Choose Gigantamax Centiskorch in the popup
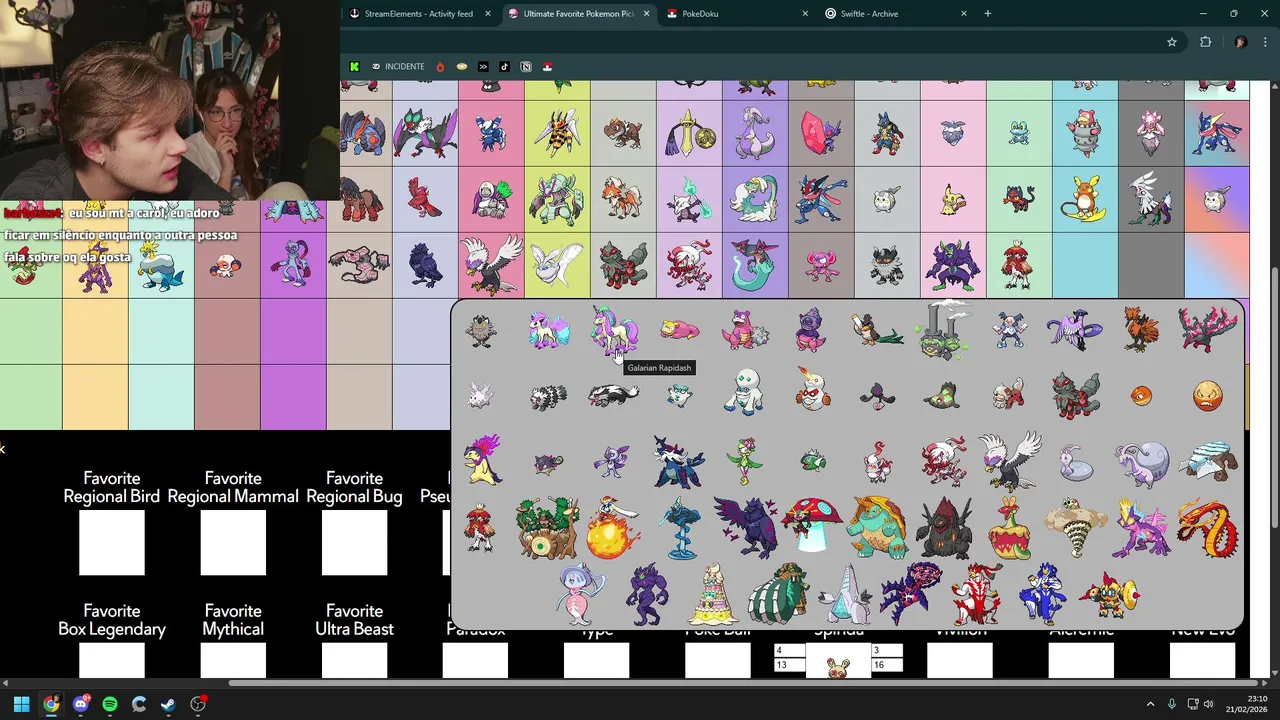 [x=1208, y=528]
